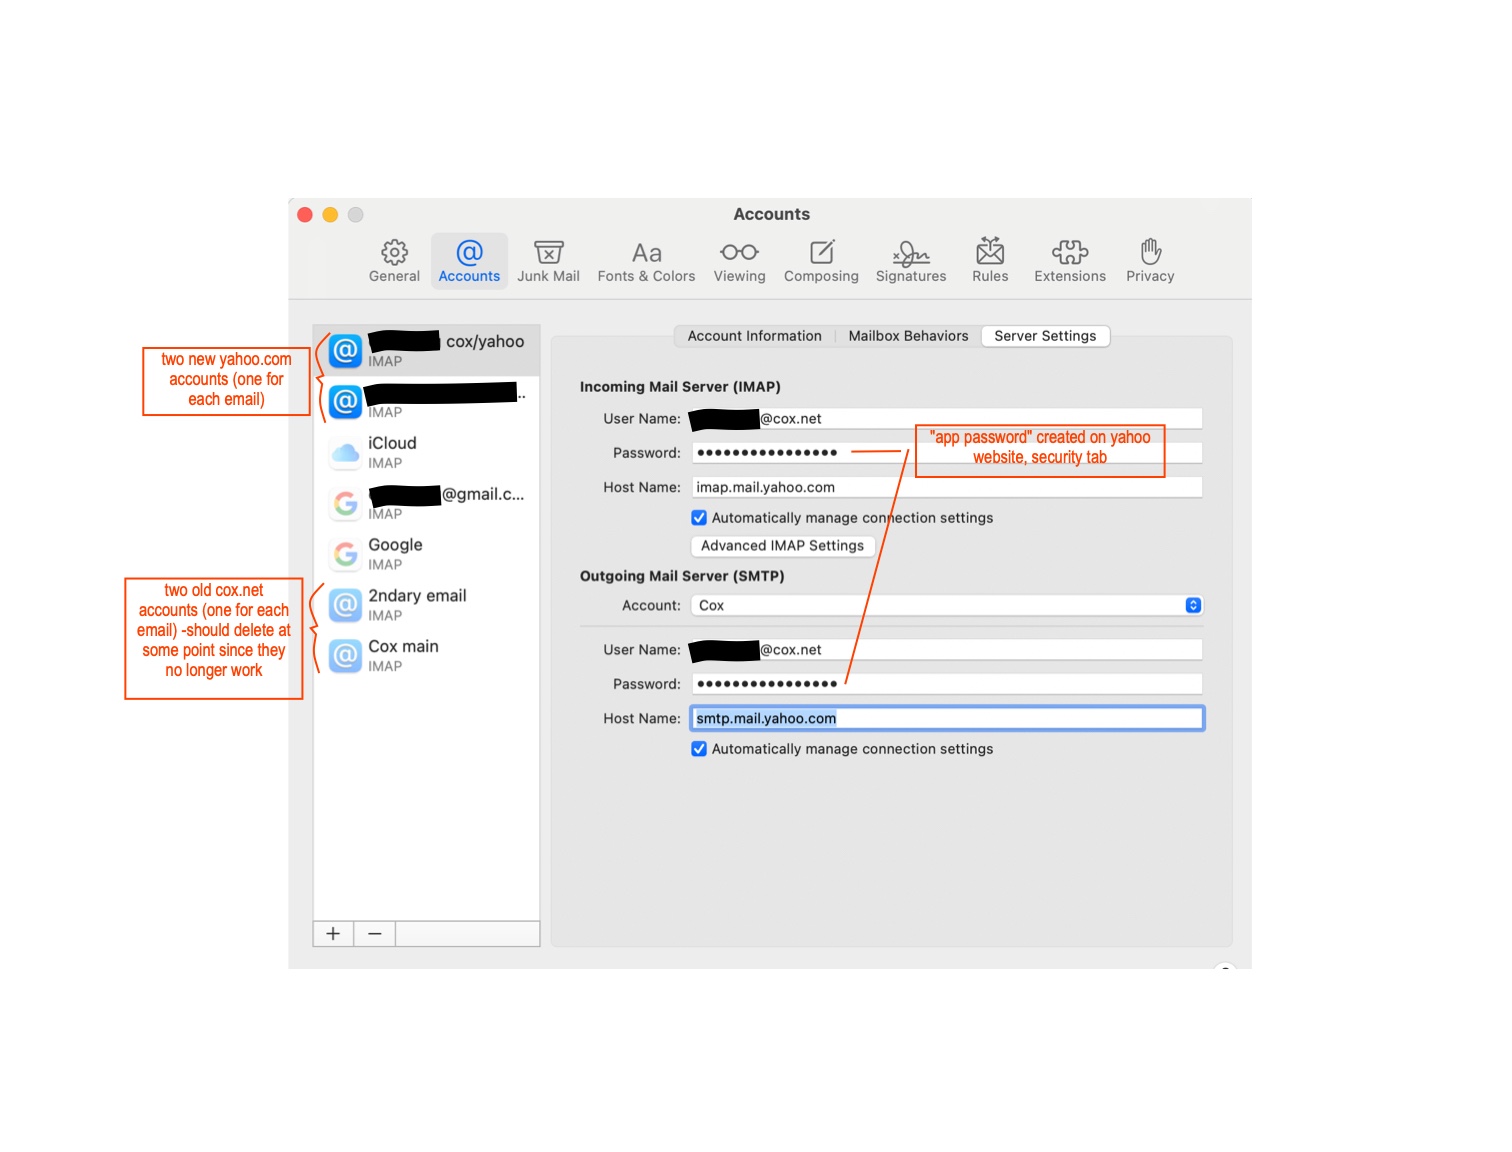Click the 2ndary email account icon
1512x1152 pixels.
coord(346,605)
